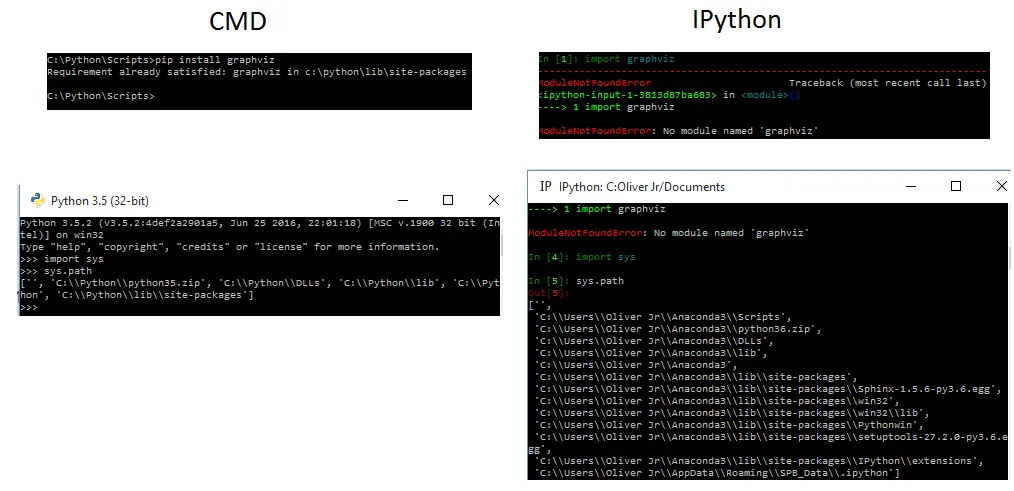The width and height of the screenshot is (1014, 491).
Task: Click 'In [4]: import sys' in IPython window
Action: [582, 257]
